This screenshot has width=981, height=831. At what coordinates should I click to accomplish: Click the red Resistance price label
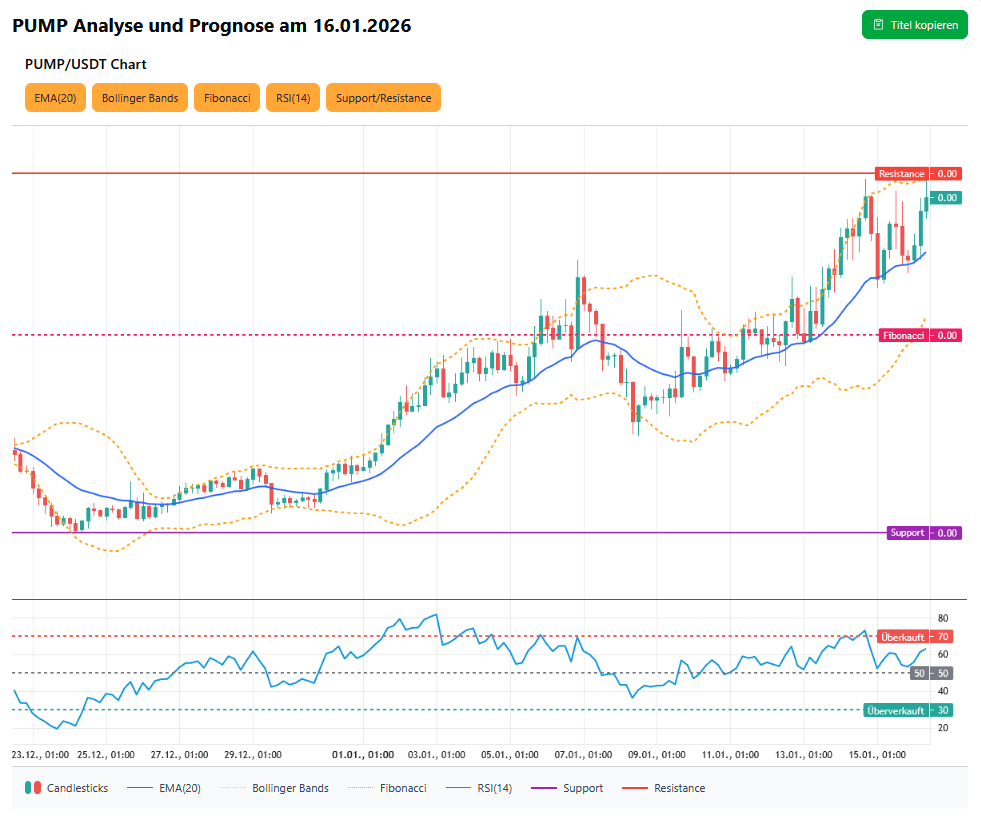[x=902, y=174]
